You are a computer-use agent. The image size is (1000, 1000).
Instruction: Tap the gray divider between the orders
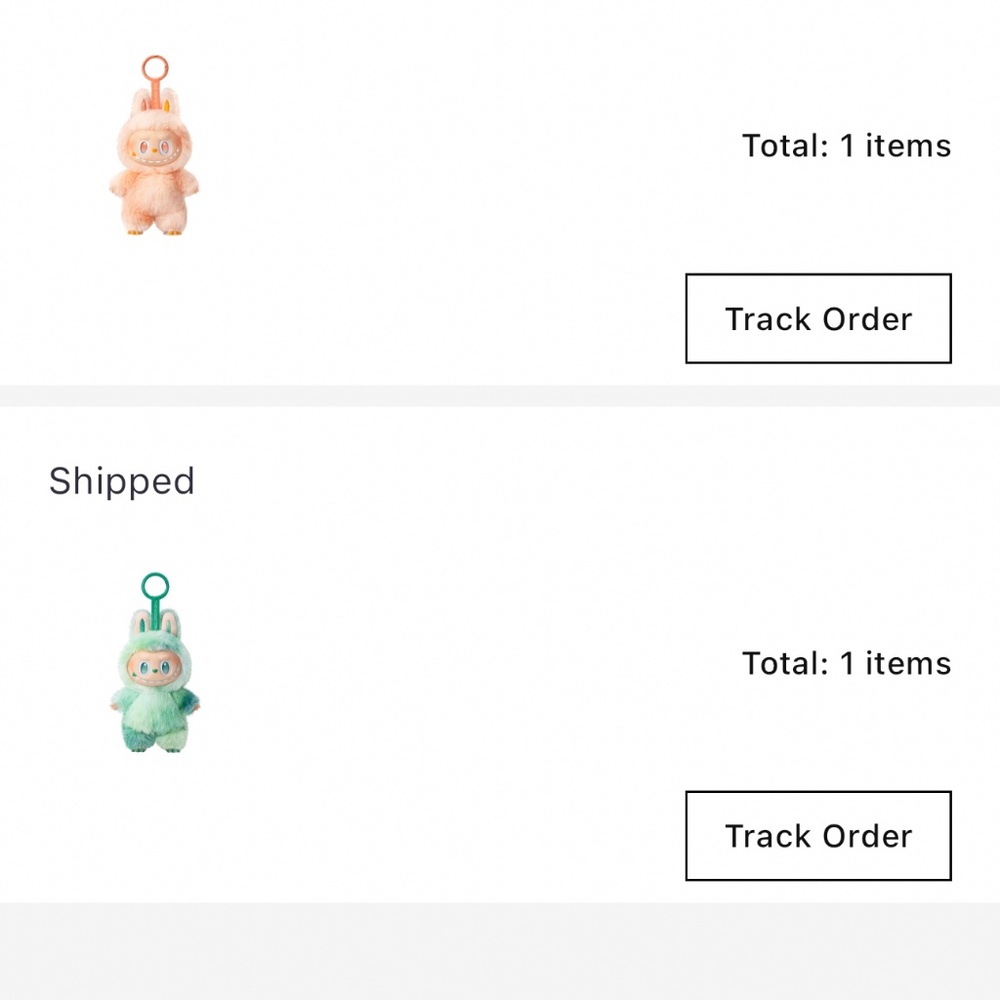point(500,395)
